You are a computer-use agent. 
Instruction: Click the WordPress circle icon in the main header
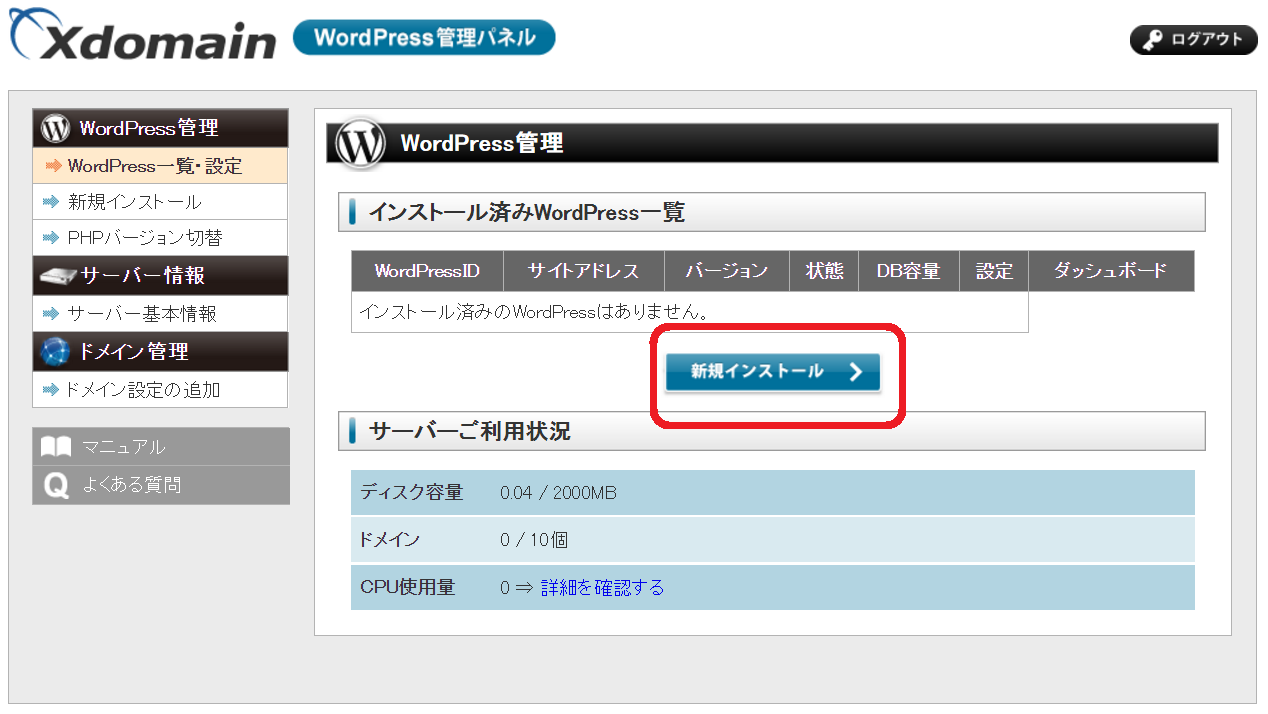coord(364,142)
